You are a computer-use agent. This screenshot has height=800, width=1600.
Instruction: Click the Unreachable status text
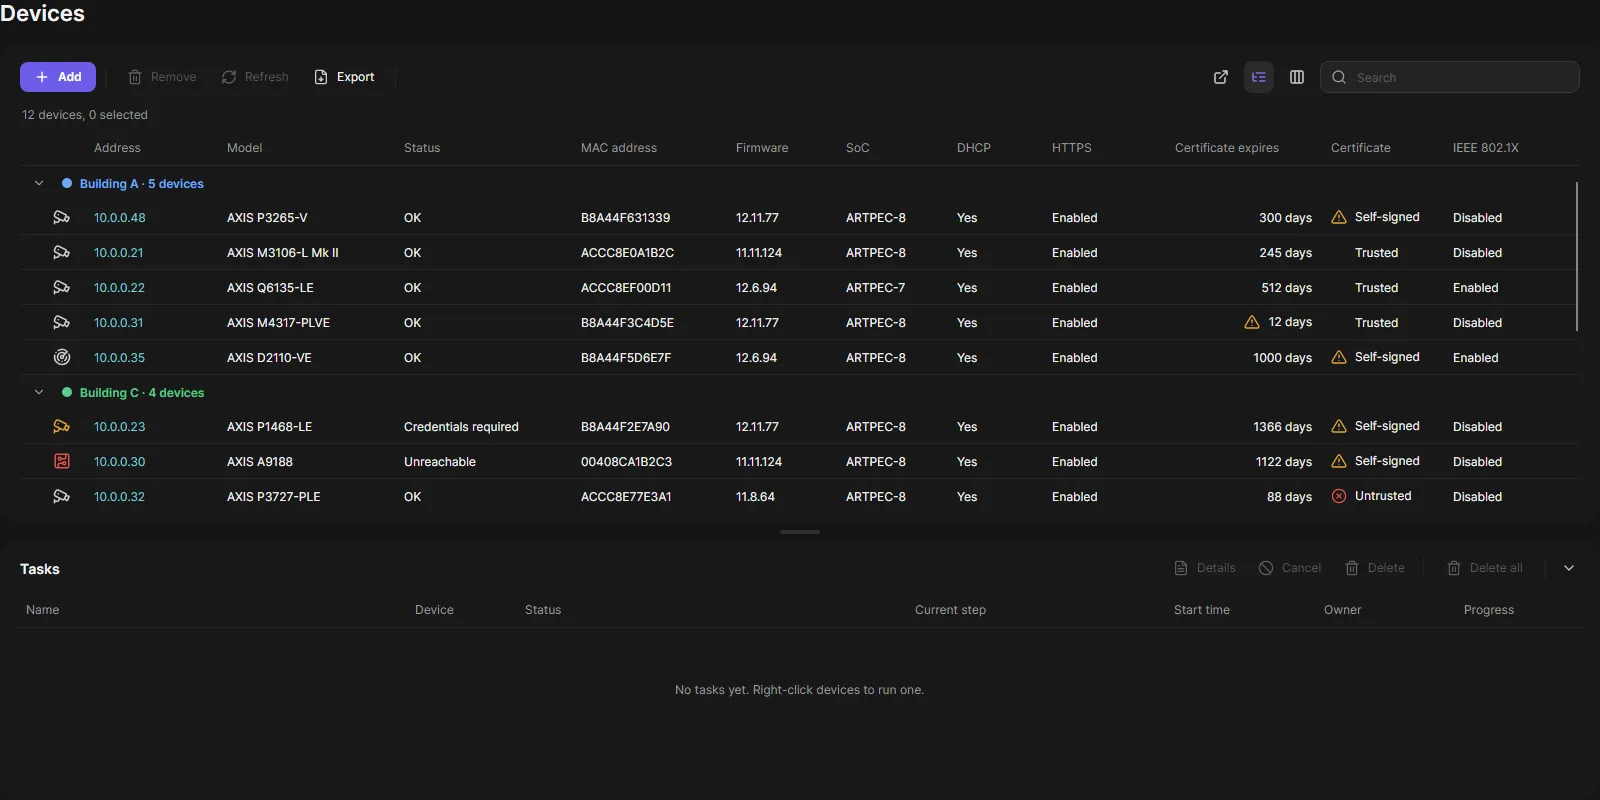click(440, 462)
